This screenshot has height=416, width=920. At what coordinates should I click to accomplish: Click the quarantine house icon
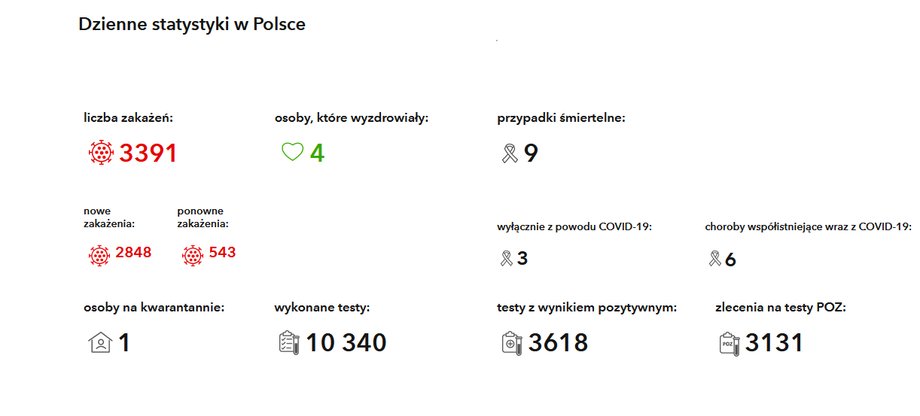100,342
